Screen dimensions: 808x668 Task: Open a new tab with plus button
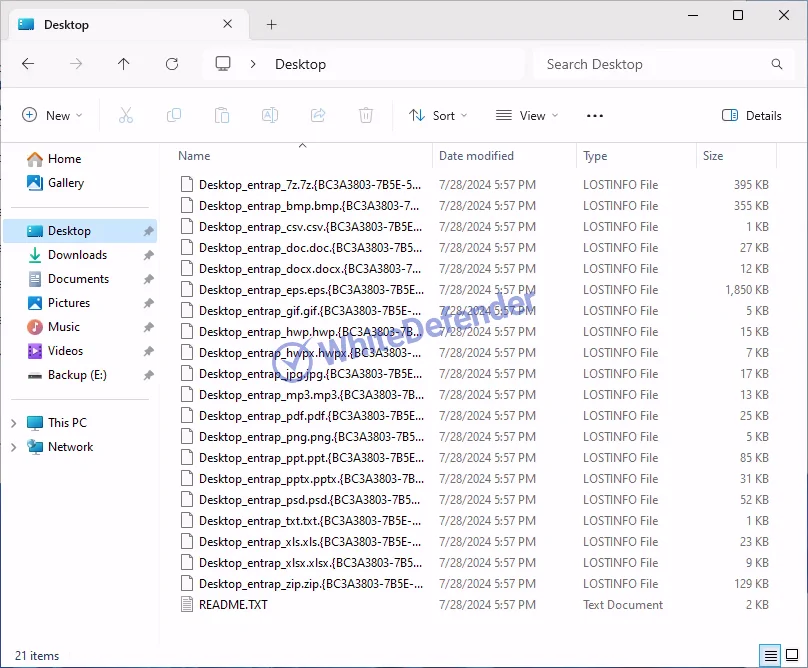tap(271, 25)
